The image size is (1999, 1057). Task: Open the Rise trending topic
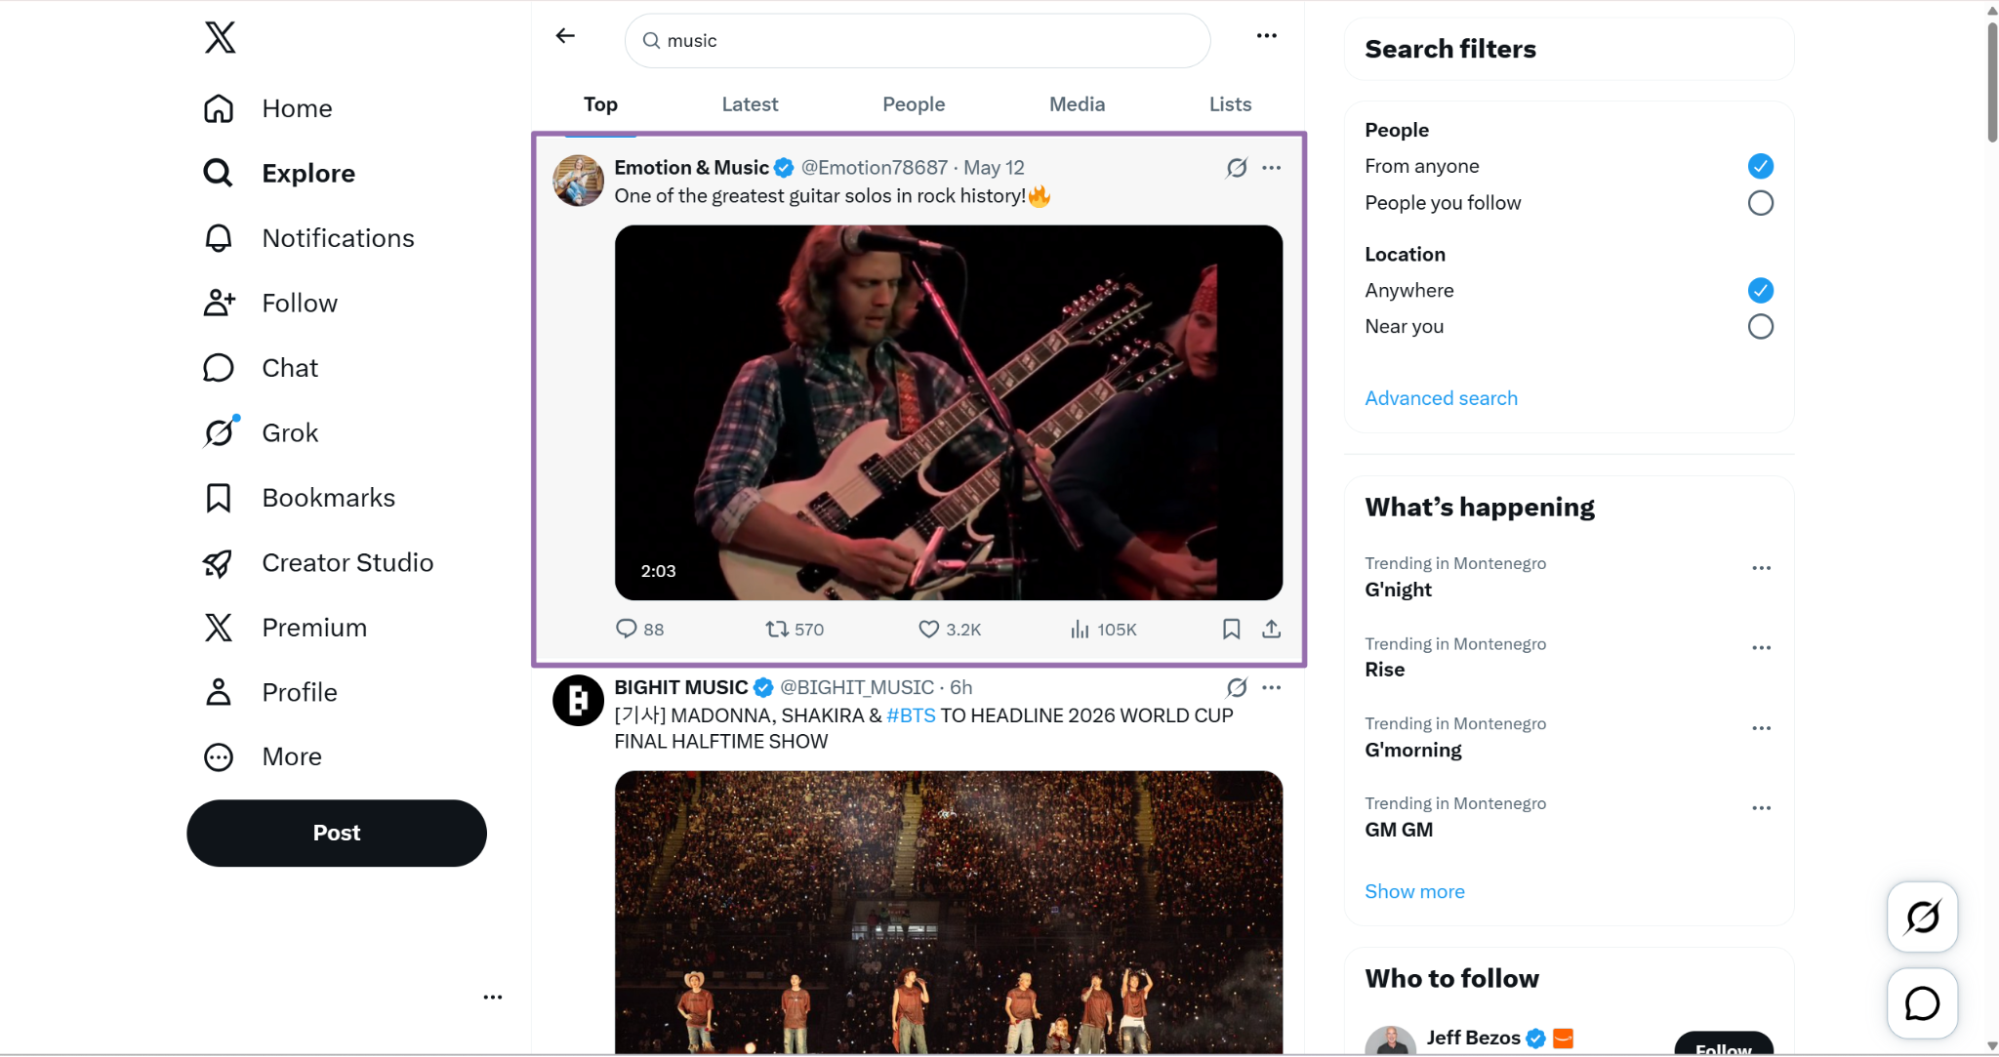click(1384, 670)
